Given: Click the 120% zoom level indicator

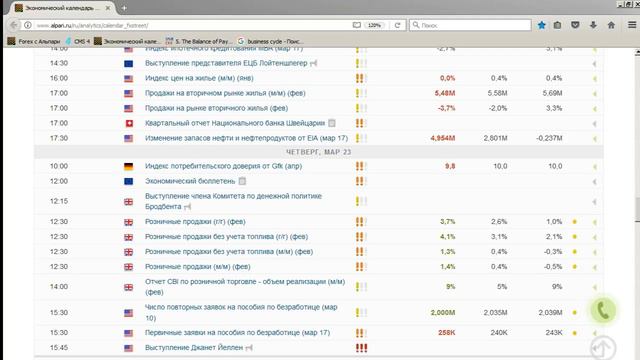Looking at the screenshot, I should 374,25.
